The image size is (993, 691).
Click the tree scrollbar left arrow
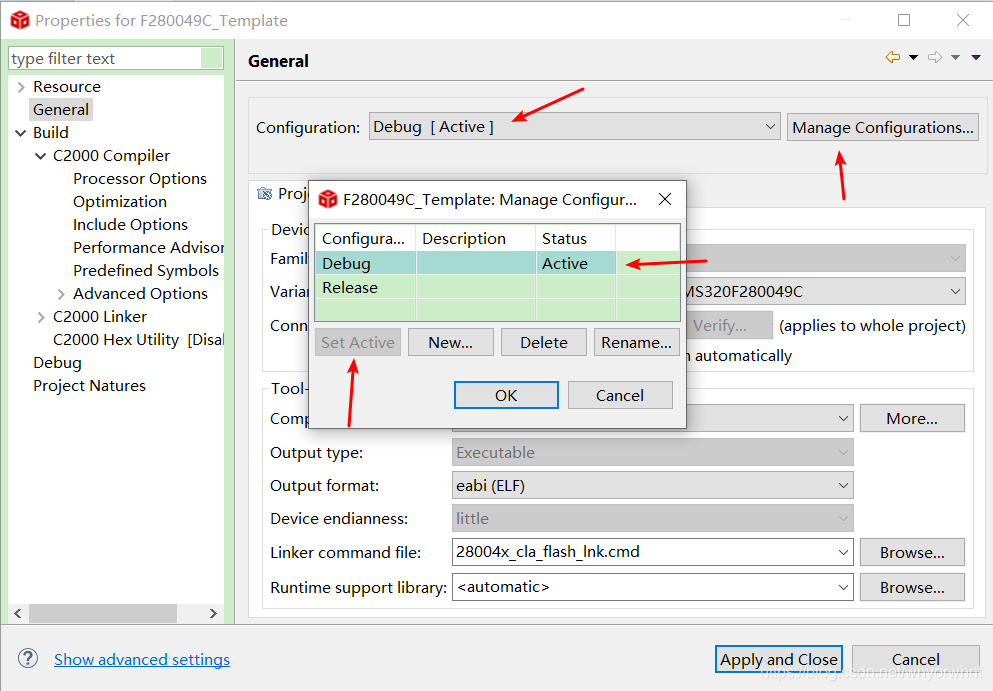click(18, 613)
